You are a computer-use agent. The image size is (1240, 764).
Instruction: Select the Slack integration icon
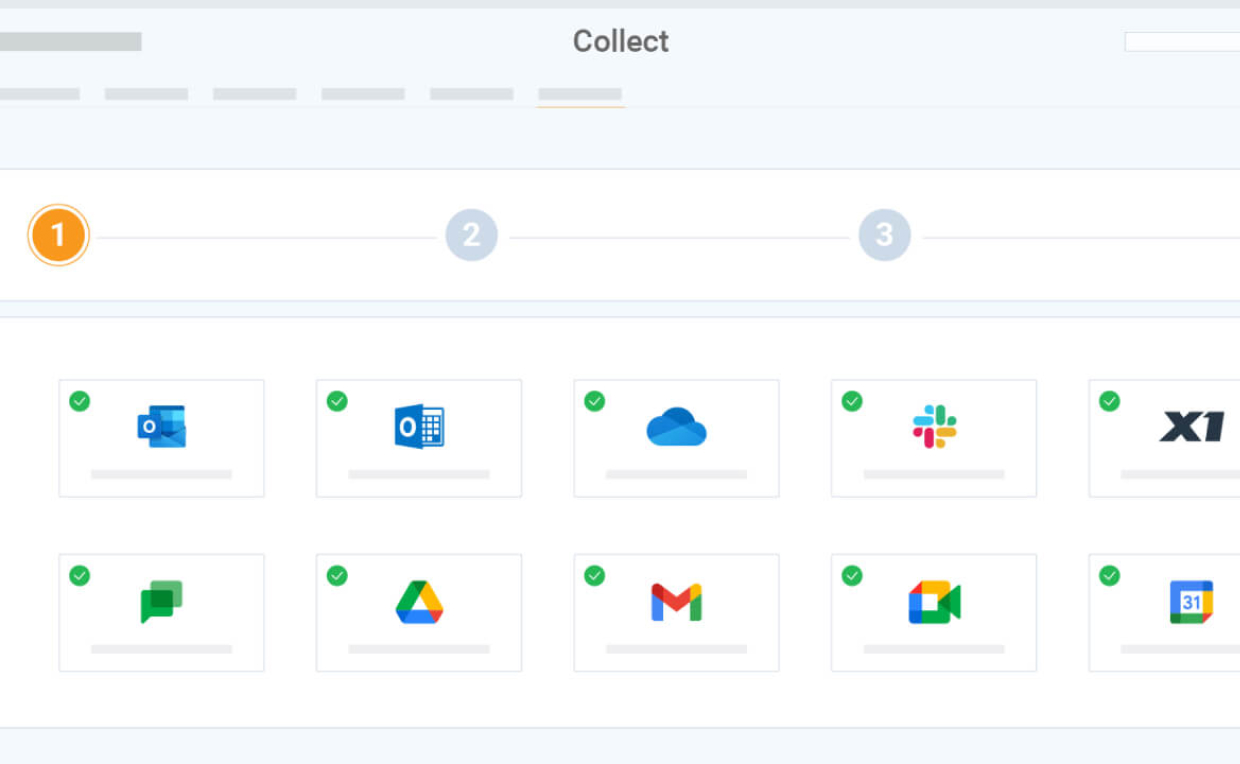[x=933, y=426]
